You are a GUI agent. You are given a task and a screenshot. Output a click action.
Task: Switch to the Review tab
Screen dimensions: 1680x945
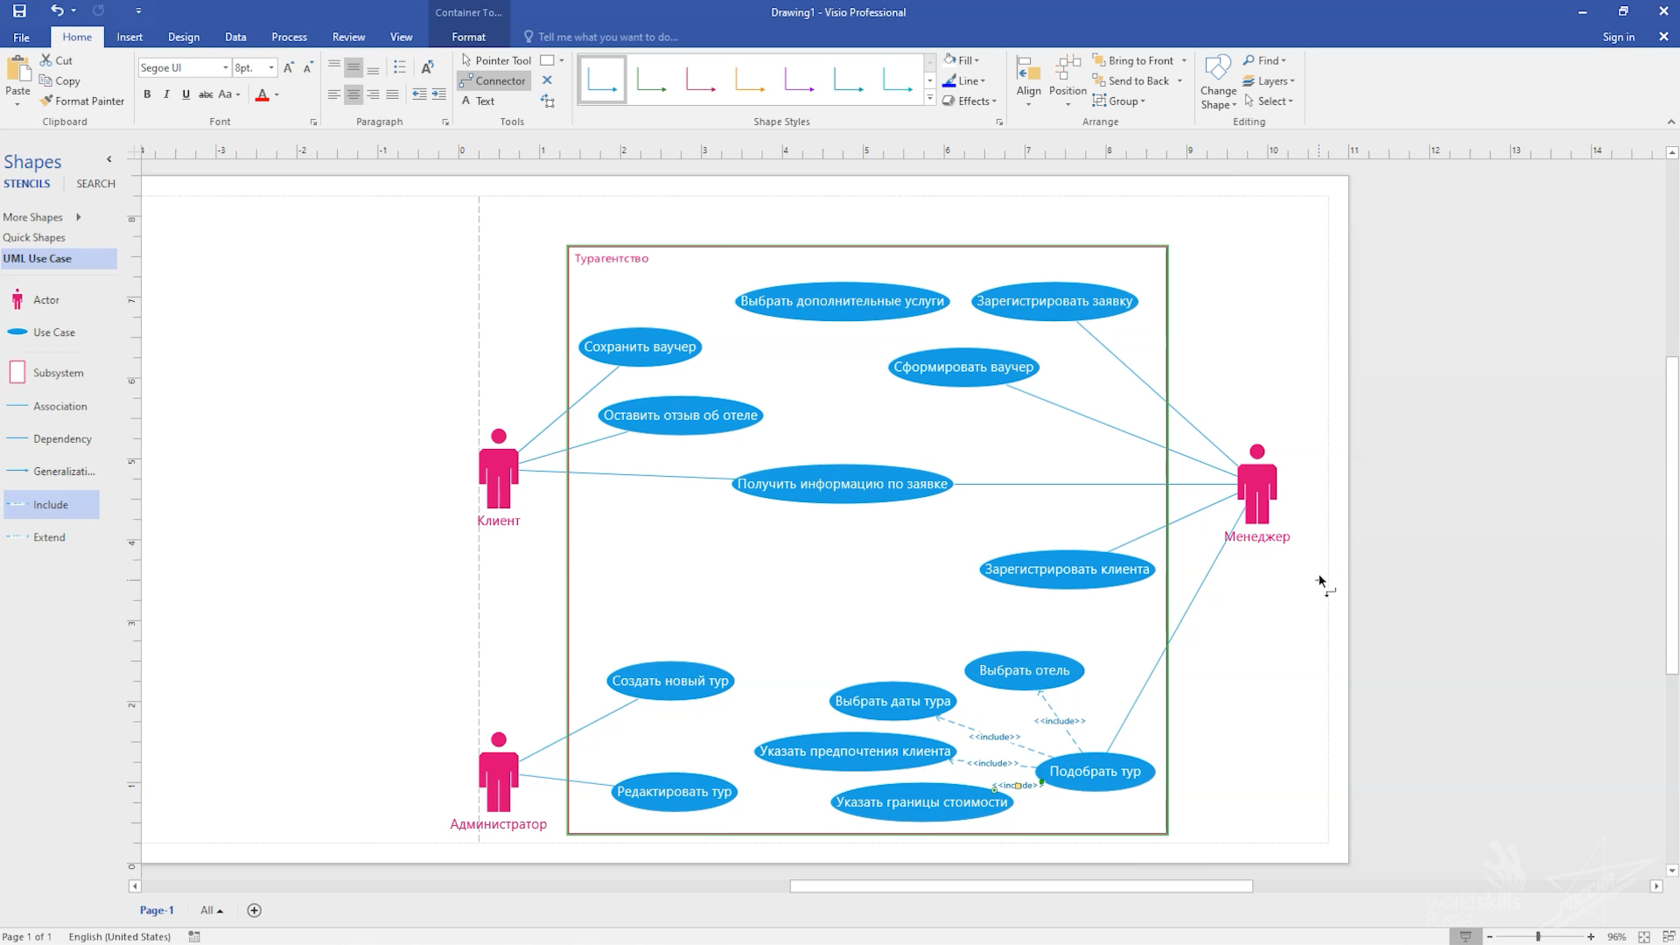[348, 37]
